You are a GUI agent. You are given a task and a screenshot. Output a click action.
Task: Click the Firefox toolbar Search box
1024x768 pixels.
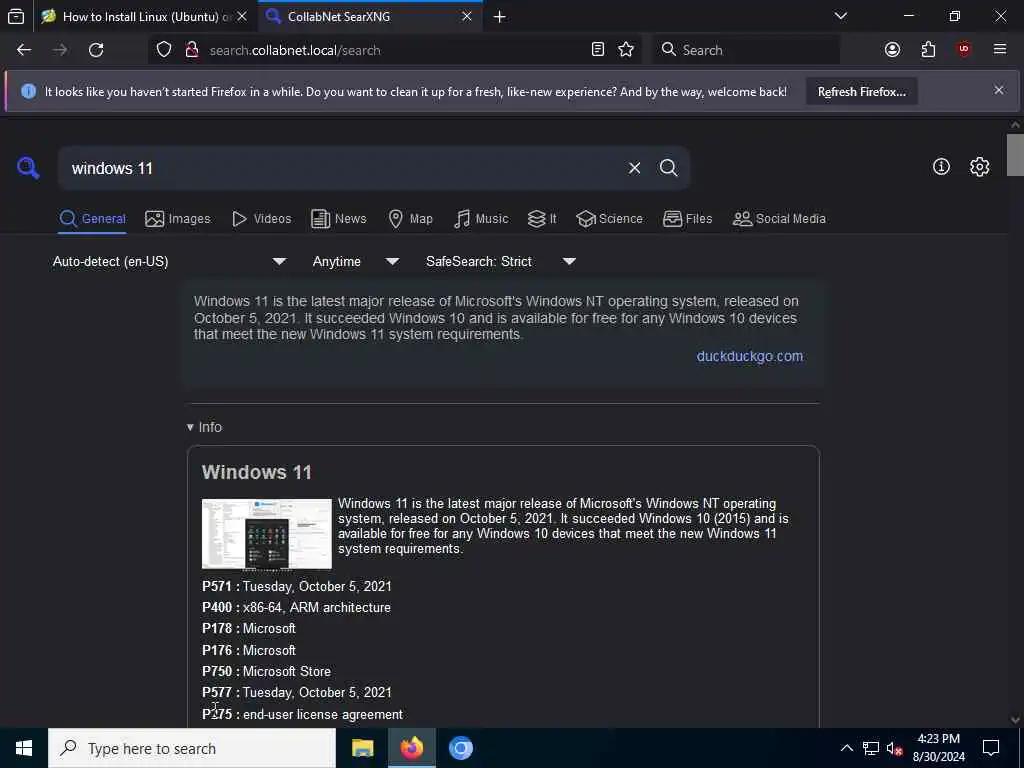click(x=746, y=50)
